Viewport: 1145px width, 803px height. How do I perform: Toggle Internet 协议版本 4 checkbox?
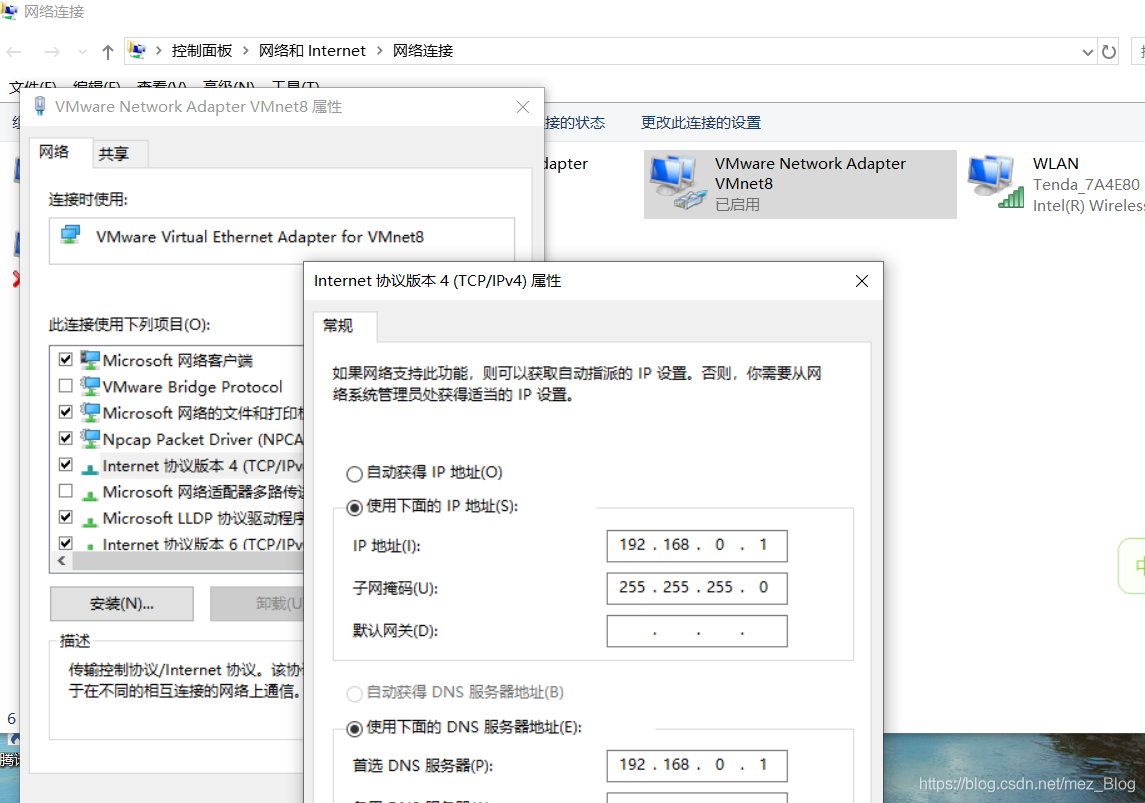click(66, 464)
